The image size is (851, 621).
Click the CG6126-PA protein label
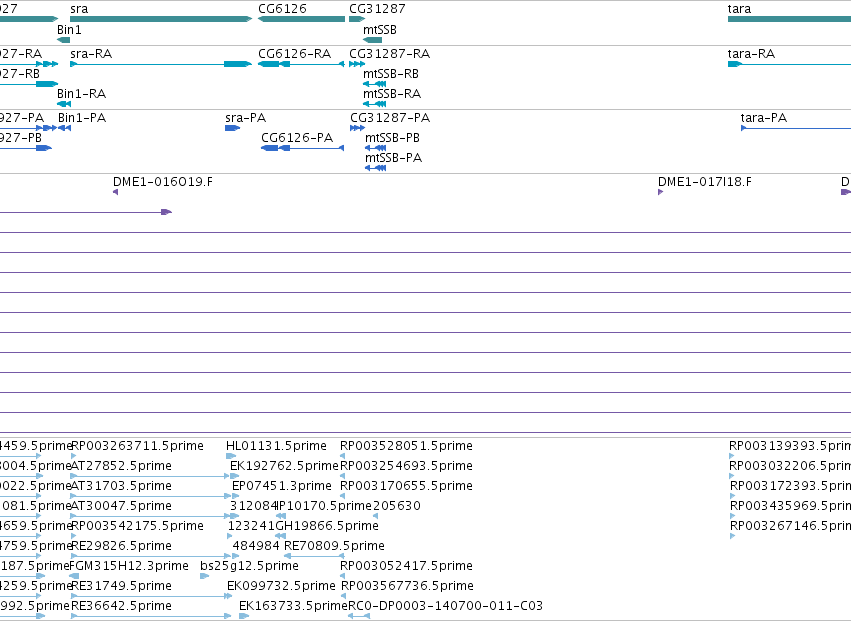tap(297, 138)
